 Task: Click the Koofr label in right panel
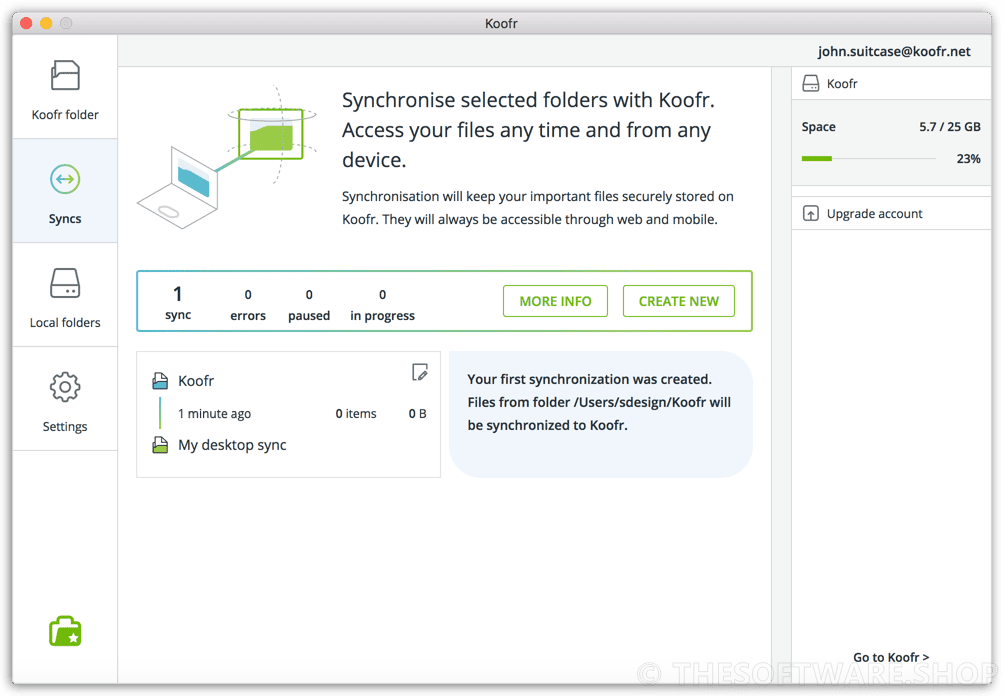tap(841, 84)
